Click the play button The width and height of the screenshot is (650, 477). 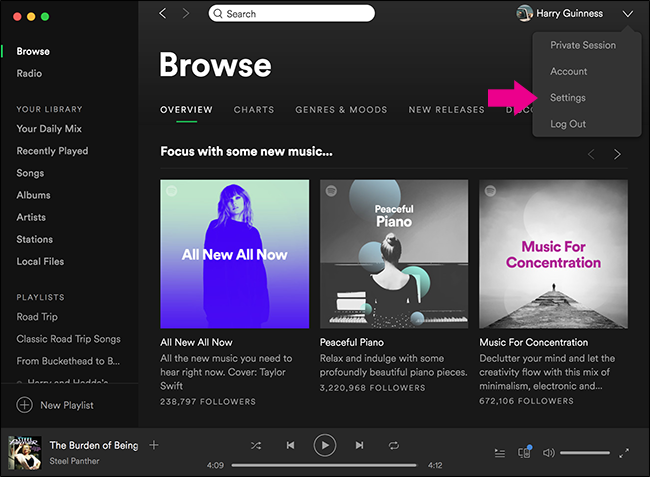[x=325, y=446]
